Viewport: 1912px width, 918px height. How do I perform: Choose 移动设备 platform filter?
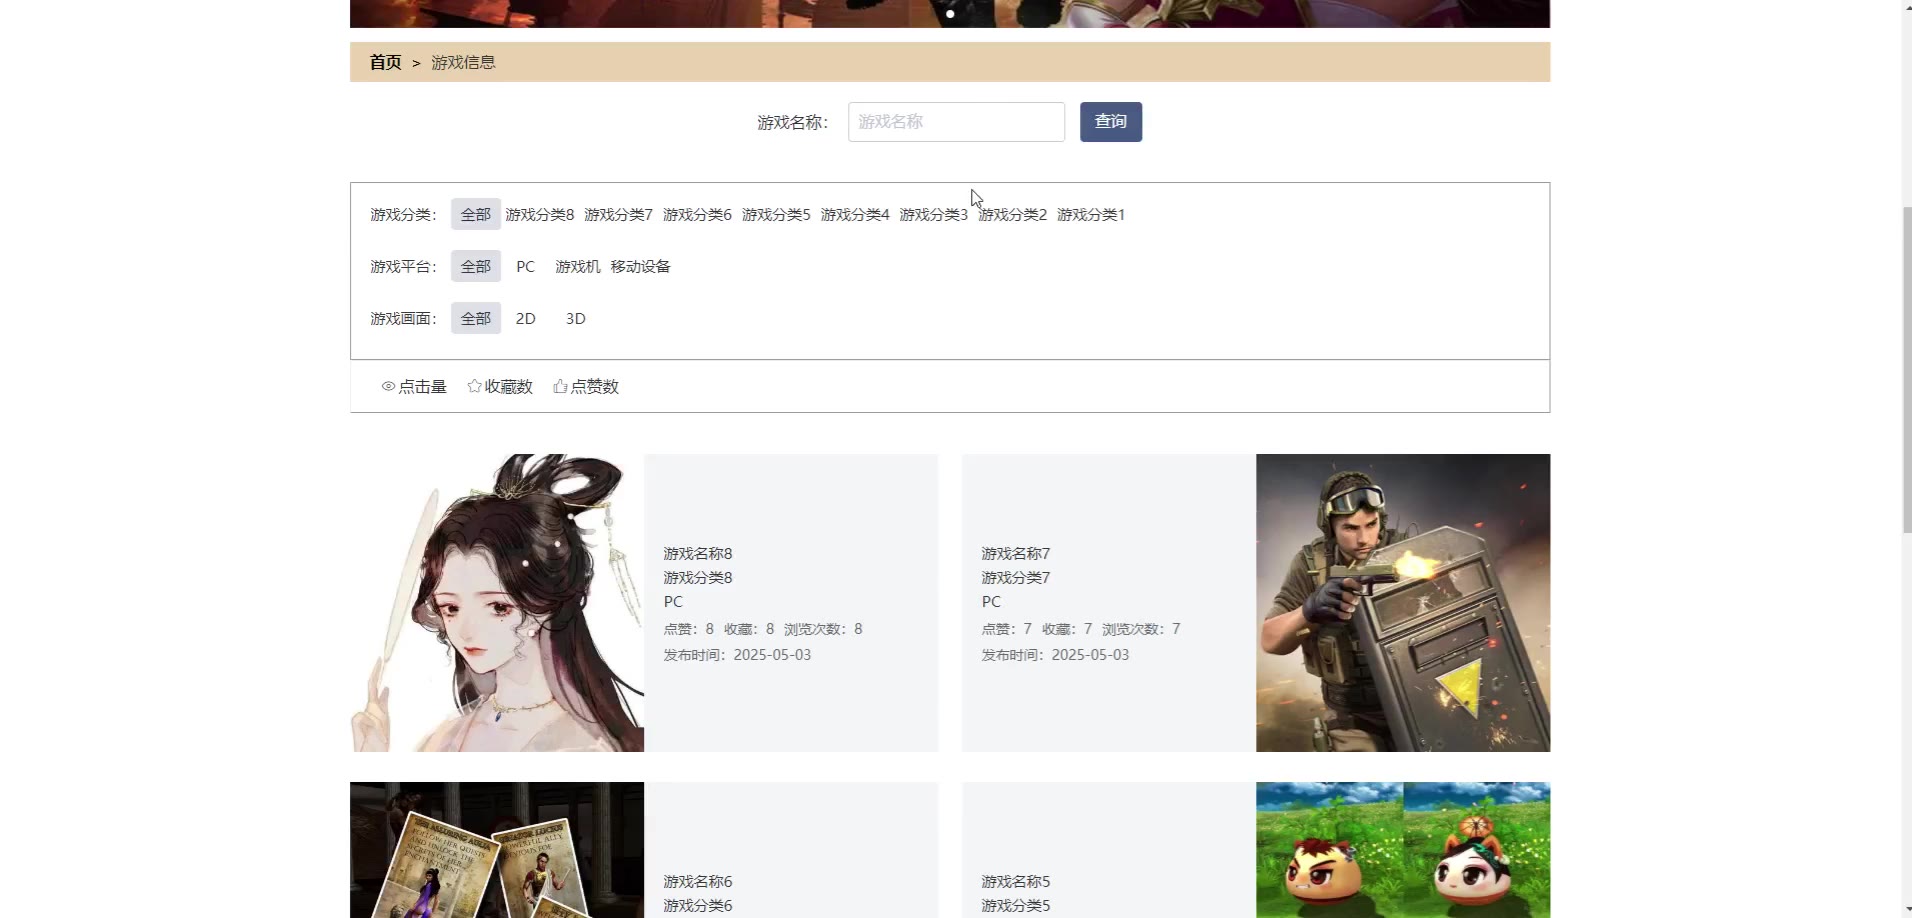pyautogui.click(x=640, y=266)
